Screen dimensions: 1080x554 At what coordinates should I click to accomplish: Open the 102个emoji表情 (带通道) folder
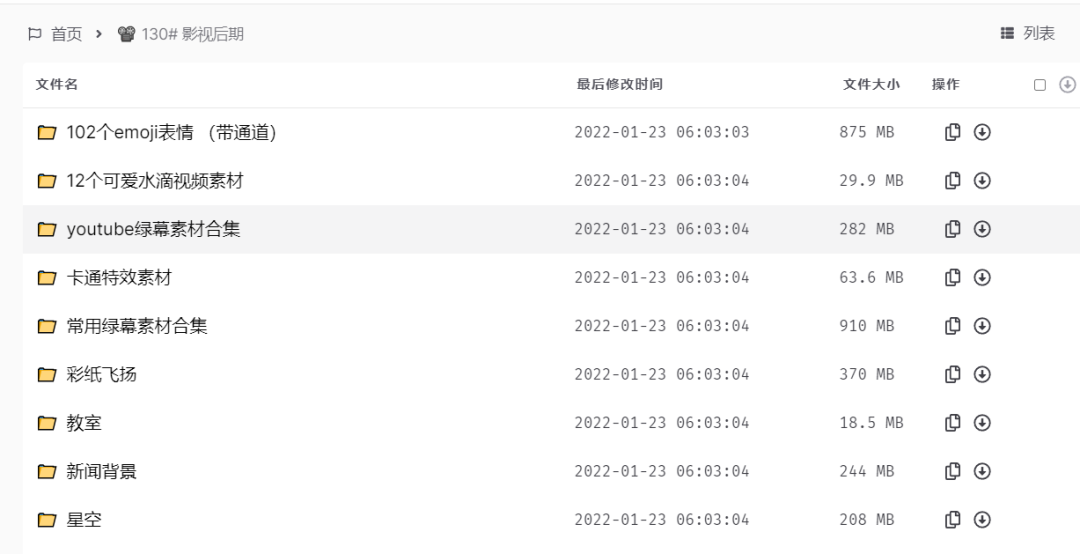click(171, 132)
